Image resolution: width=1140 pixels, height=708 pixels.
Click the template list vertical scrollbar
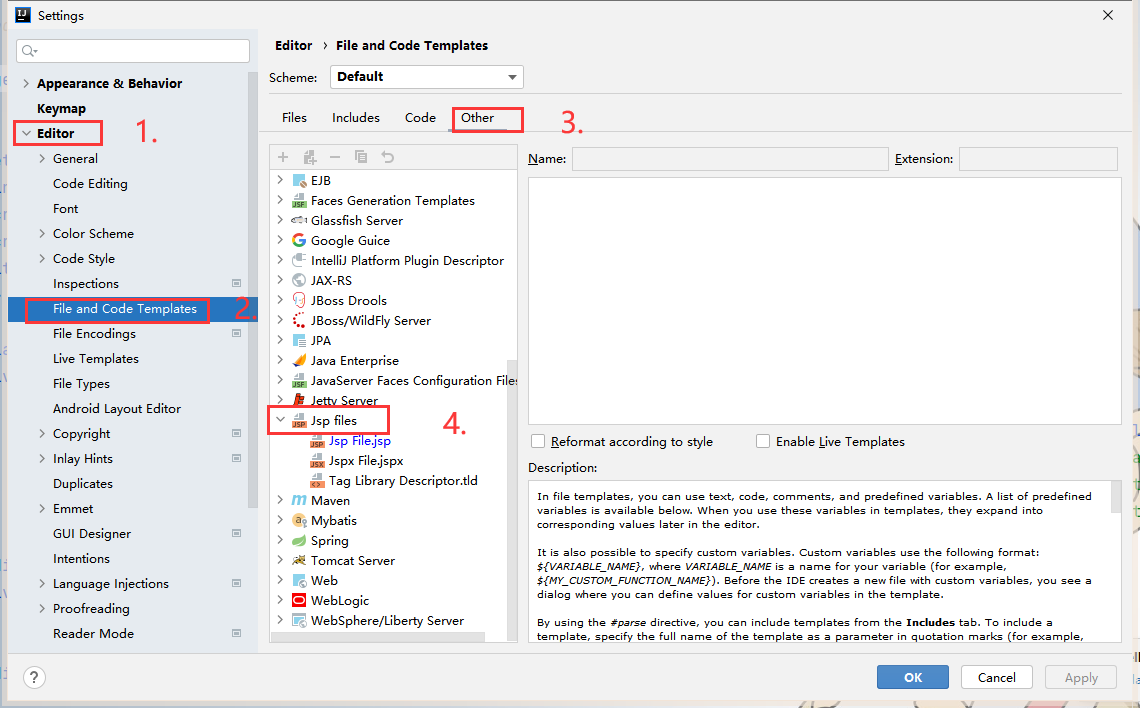[513, 502]
